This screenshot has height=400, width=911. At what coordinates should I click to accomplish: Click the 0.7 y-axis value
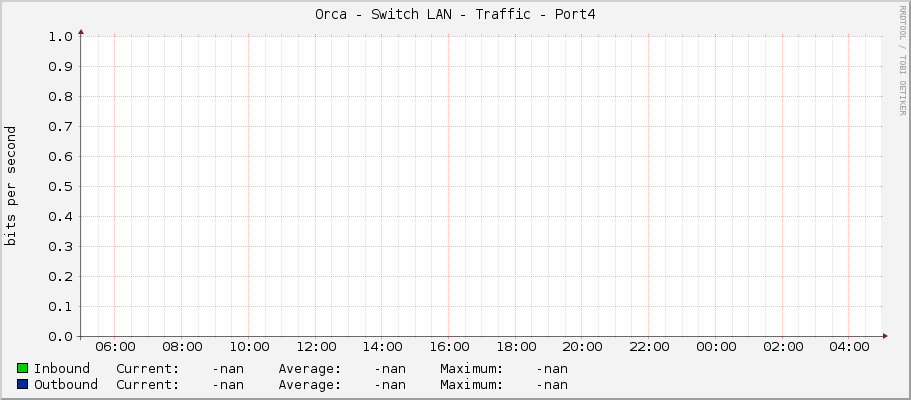60,127
